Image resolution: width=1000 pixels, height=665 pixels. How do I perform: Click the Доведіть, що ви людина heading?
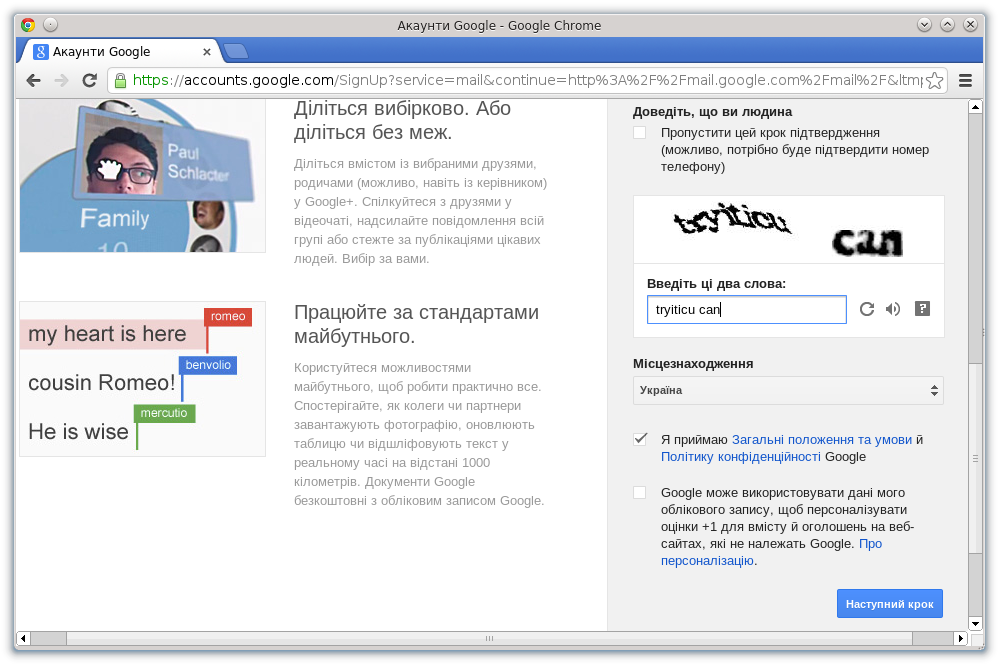(x=712, y=112)
